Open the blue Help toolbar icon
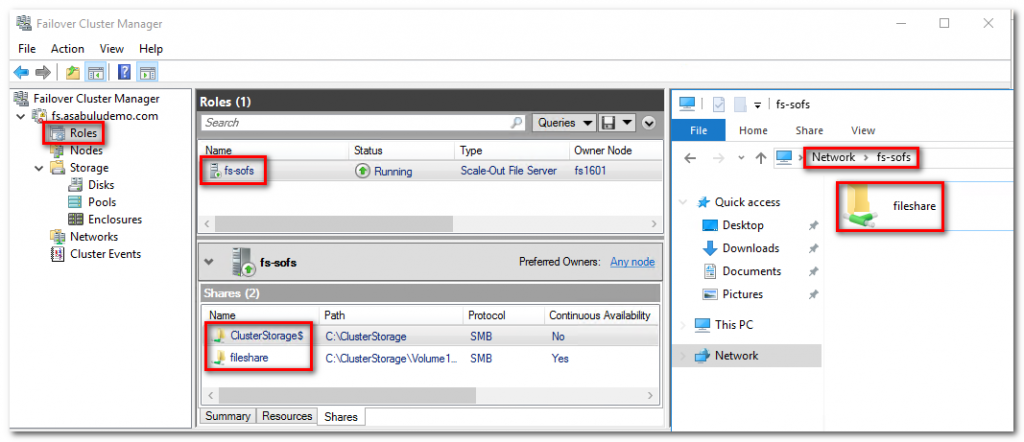The height and width of the screenshot is (442, 1024). (125, 72)
